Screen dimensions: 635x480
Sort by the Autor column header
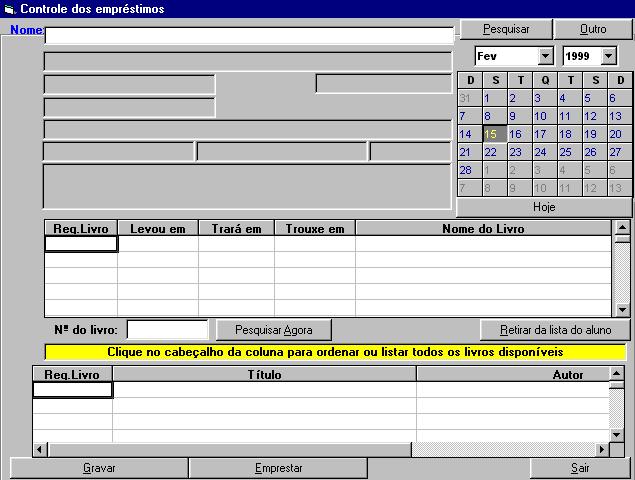pos(512,375)
